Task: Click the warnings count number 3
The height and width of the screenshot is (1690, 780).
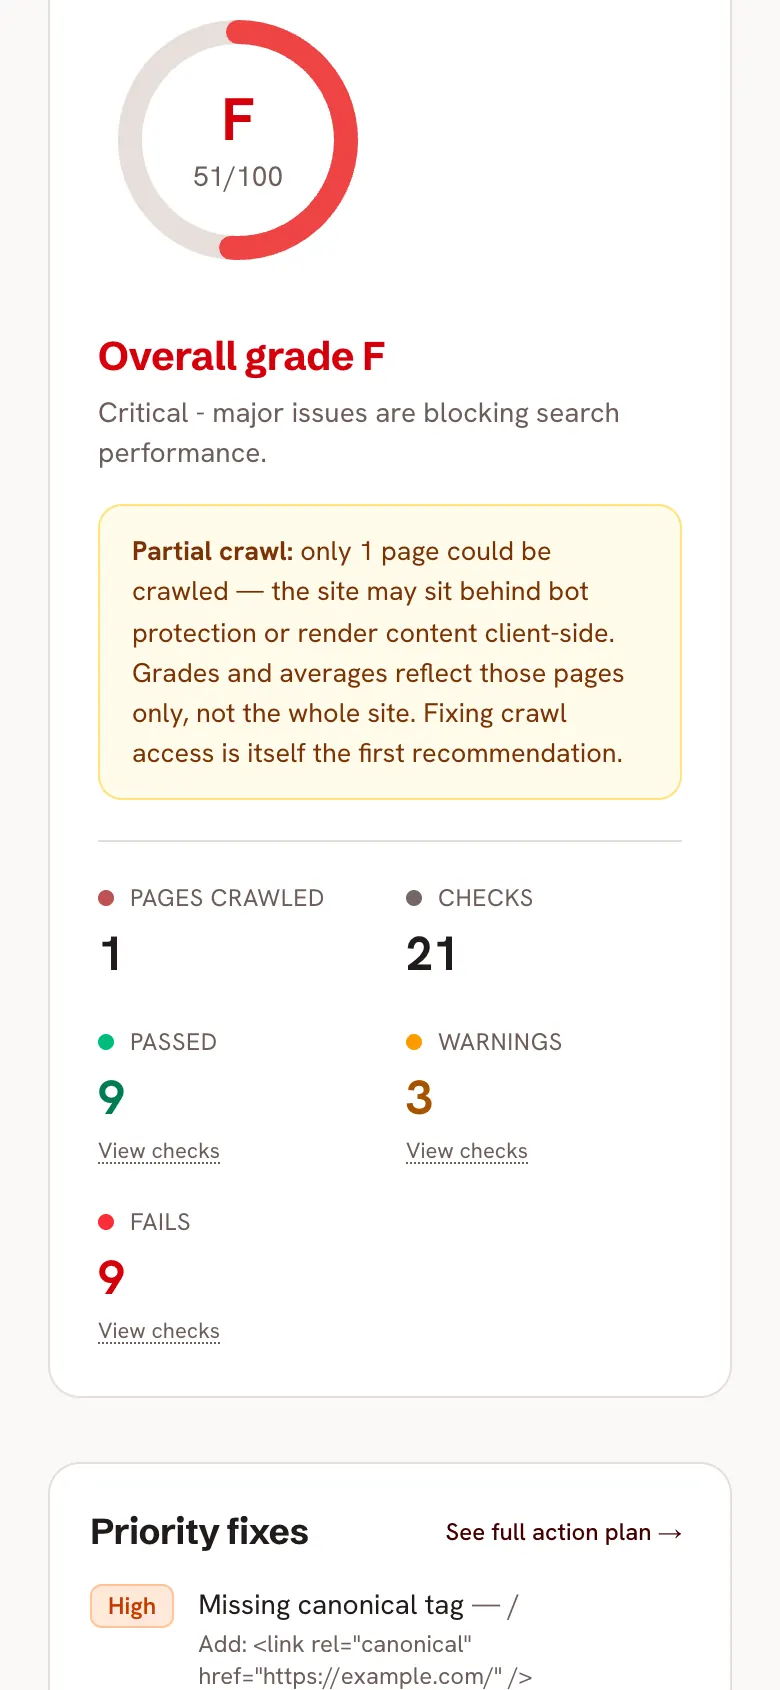Action: (419, 1097)
